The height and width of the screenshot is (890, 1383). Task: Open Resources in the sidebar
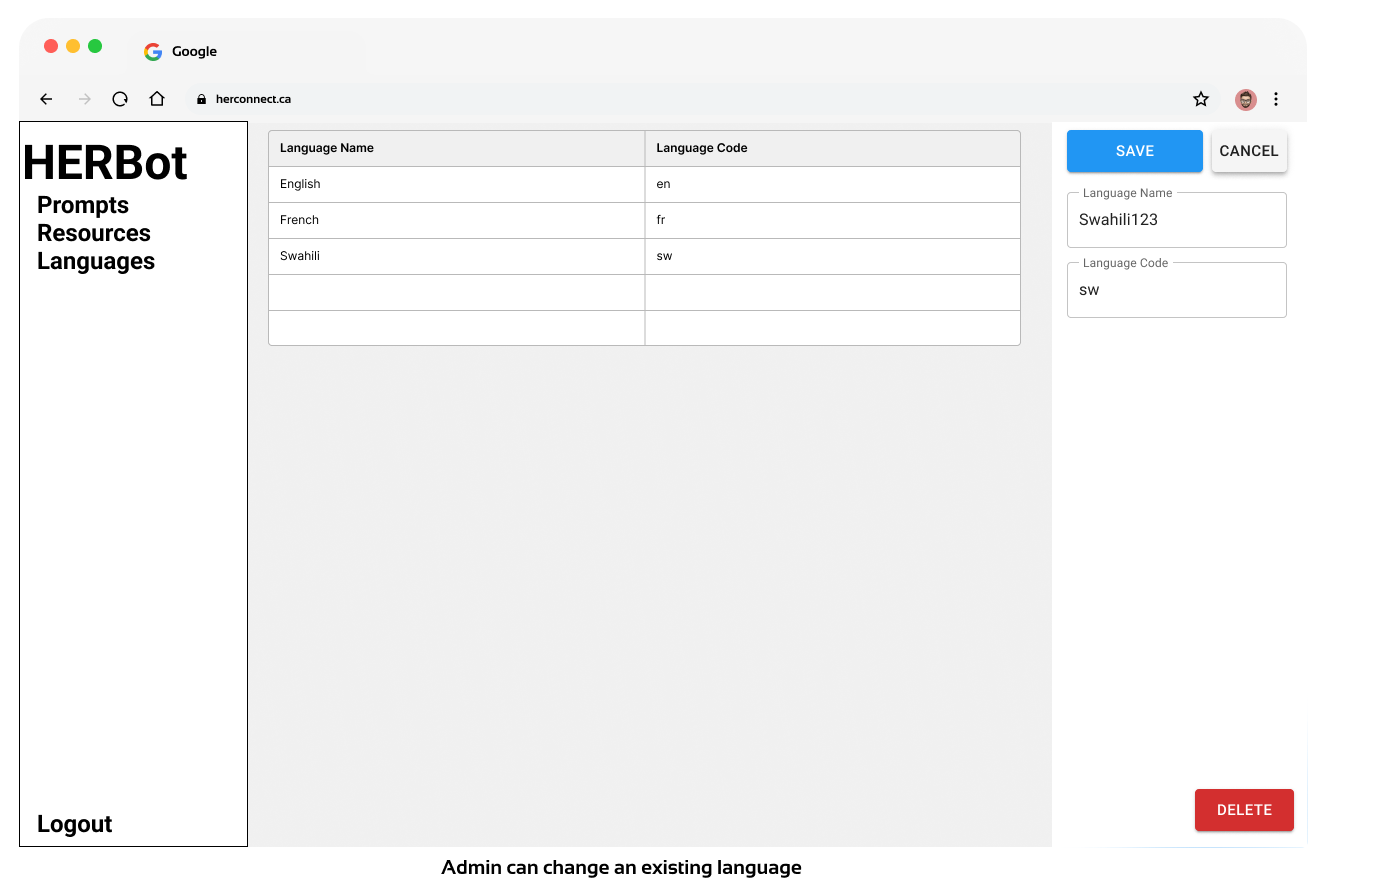[x=94, y=233]
